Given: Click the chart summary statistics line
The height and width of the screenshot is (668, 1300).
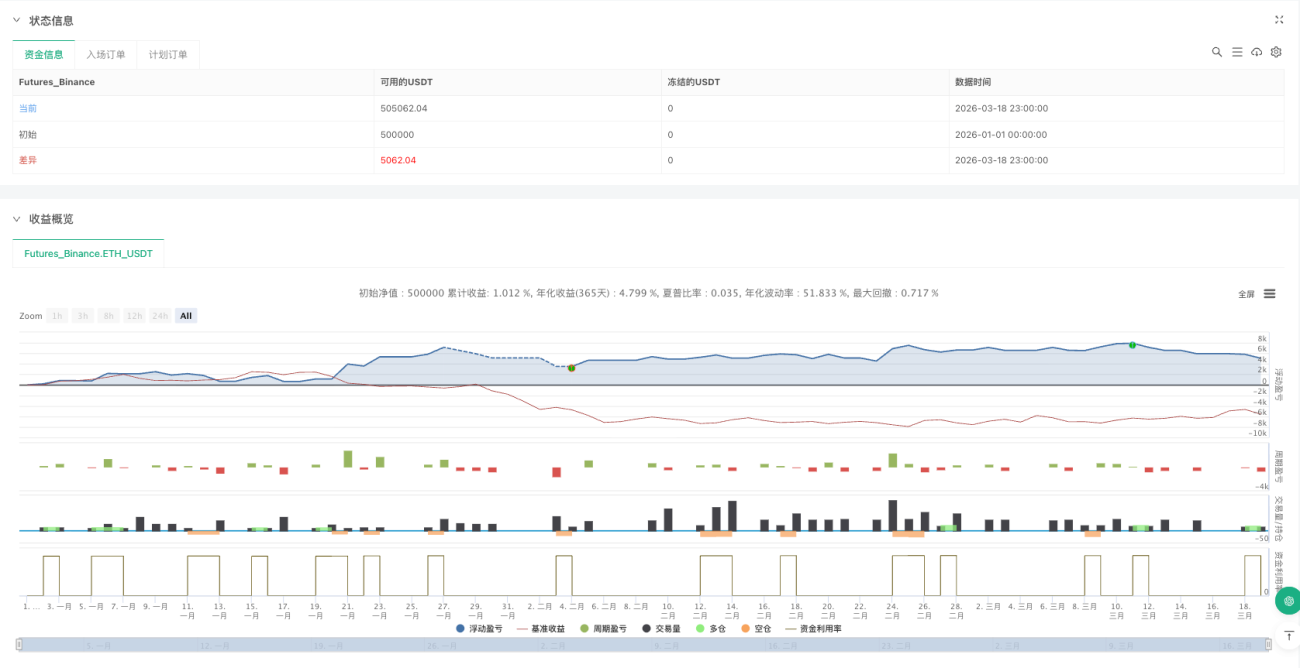Looking at the screenshot, I should coord(649,293).
